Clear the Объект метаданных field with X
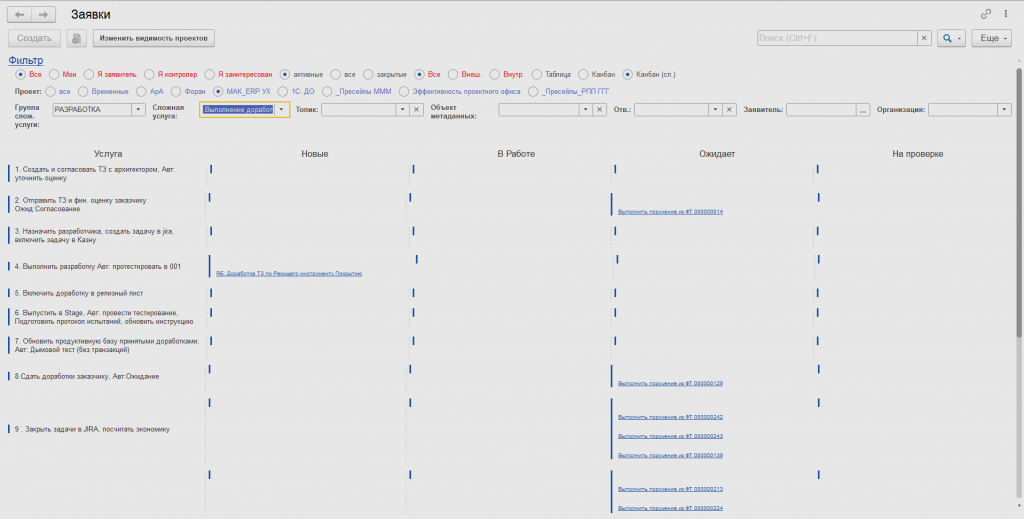This screenshot has height=519, width=1024. click(x=600, y=110)
